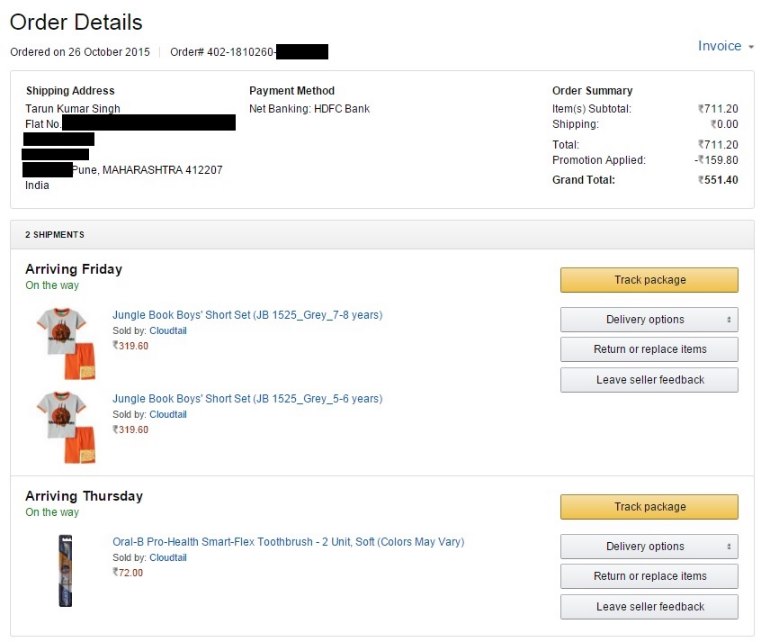This screenshot has width=770, height=642.
Task: Open Cloudtail seller link for 5-6 years set
Action: point(168,415)
